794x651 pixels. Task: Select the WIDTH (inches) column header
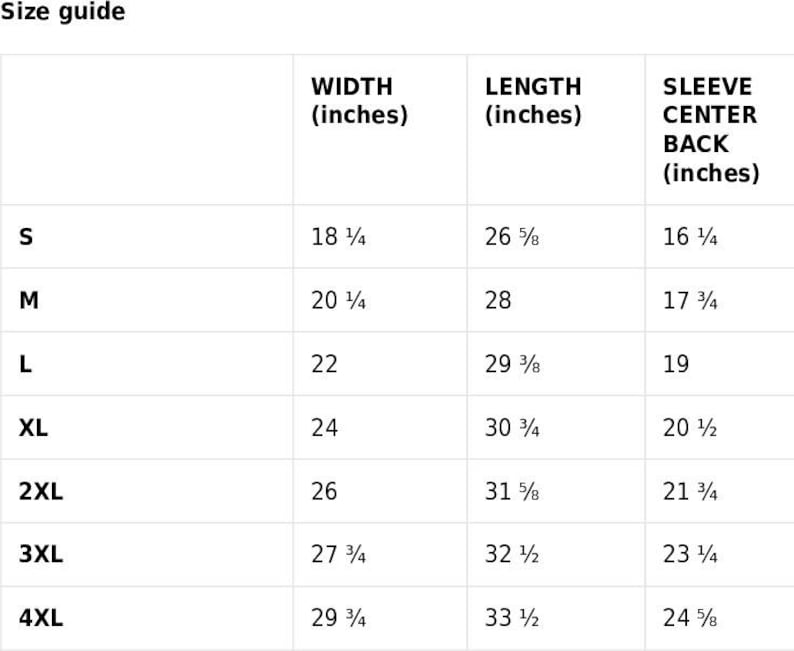click(x=359, y=101)
